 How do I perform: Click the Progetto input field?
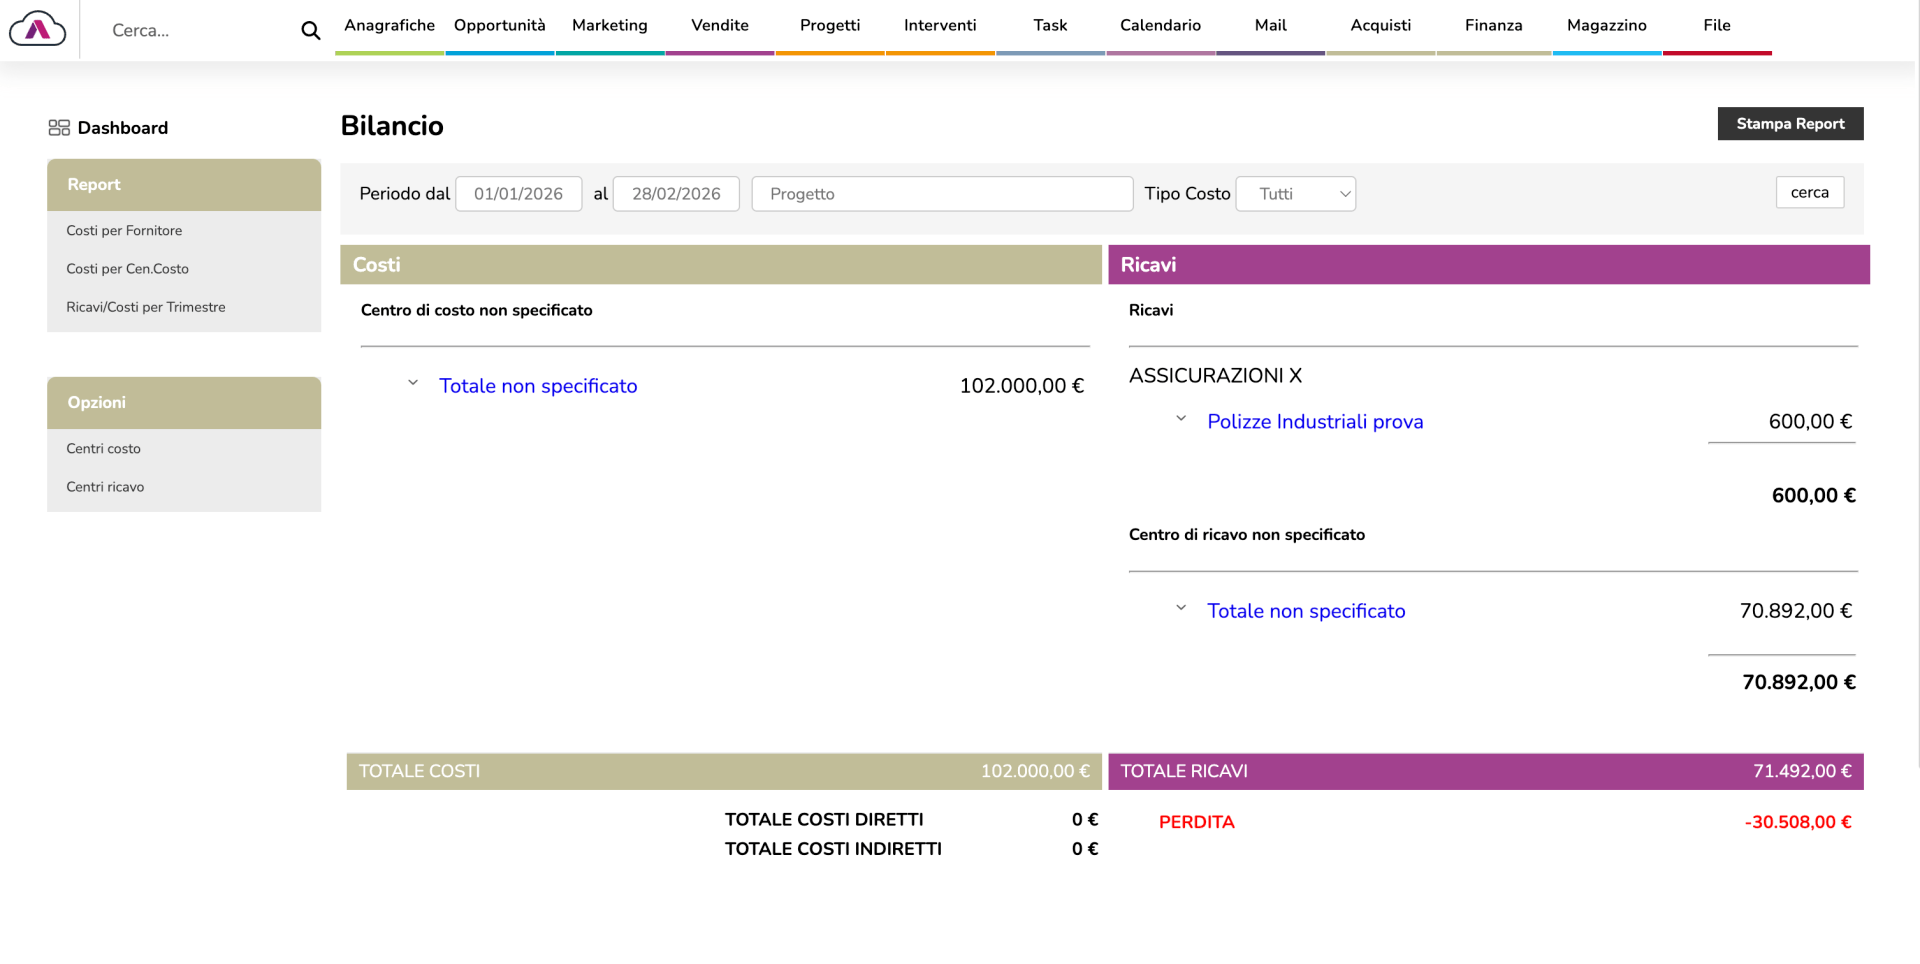(x=941, y=194)
